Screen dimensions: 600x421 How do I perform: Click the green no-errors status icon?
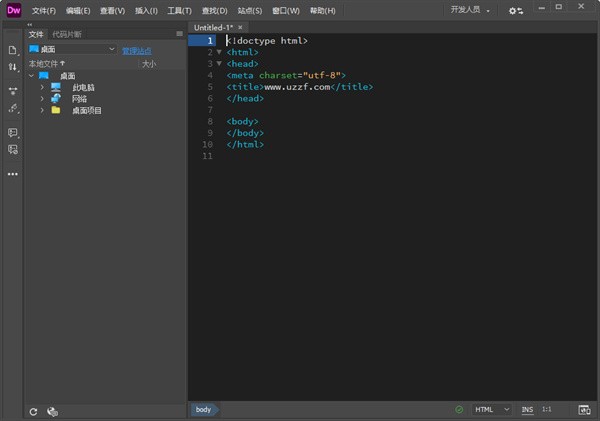(459, 410)
